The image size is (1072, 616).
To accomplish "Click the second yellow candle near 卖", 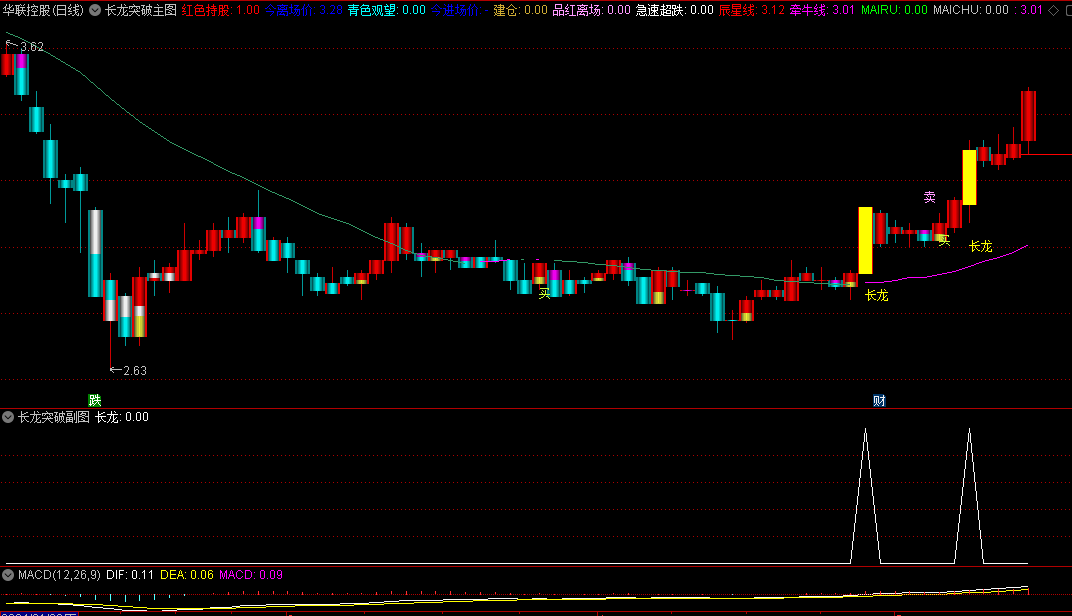I will point(969,177).
